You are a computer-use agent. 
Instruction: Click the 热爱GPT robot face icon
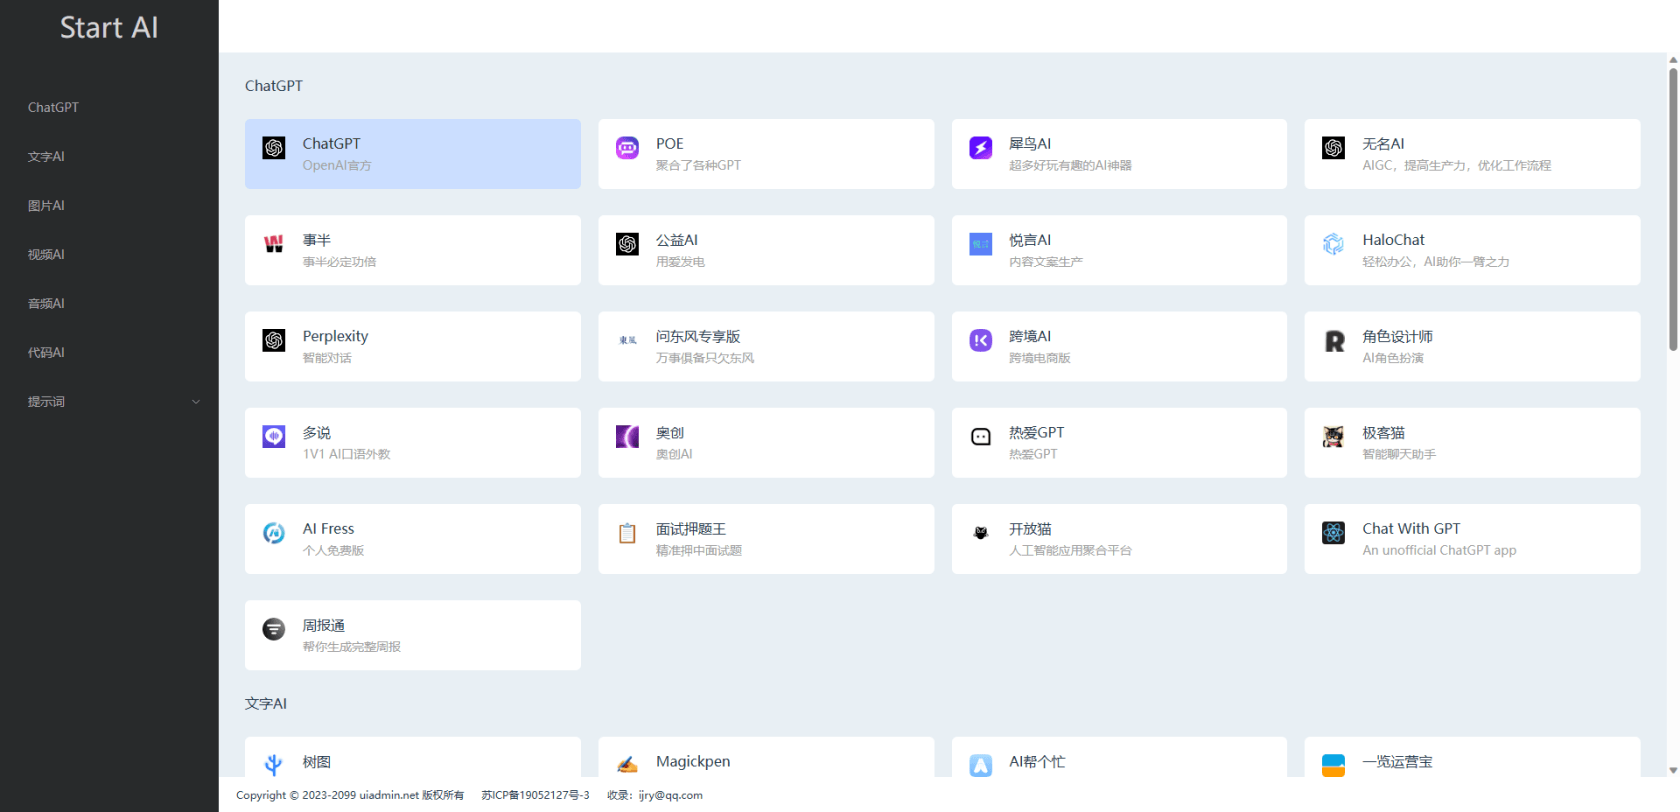[x=981, y=436]
